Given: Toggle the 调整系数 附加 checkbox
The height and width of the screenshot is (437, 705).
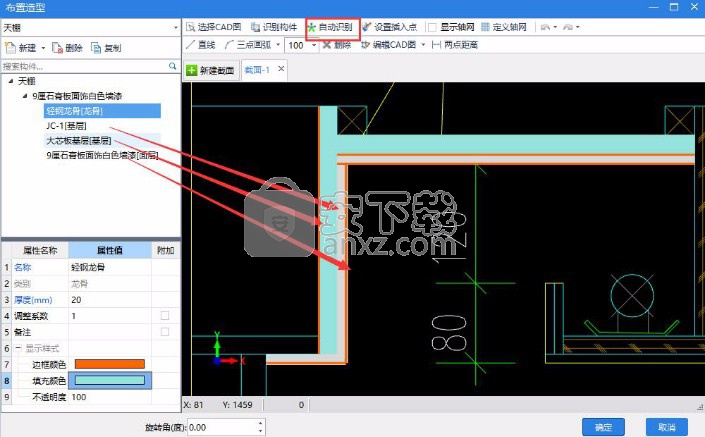Looking at the screenshot, I should [165, 316].
